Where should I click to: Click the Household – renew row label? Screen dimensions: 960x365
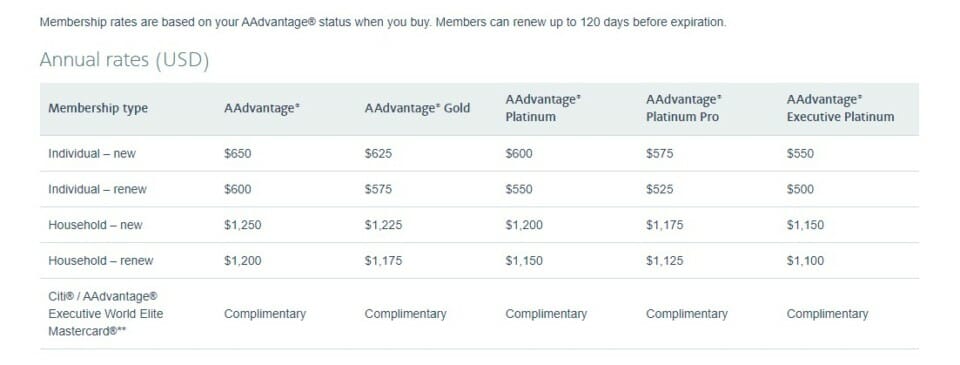(x=100, y=261)
